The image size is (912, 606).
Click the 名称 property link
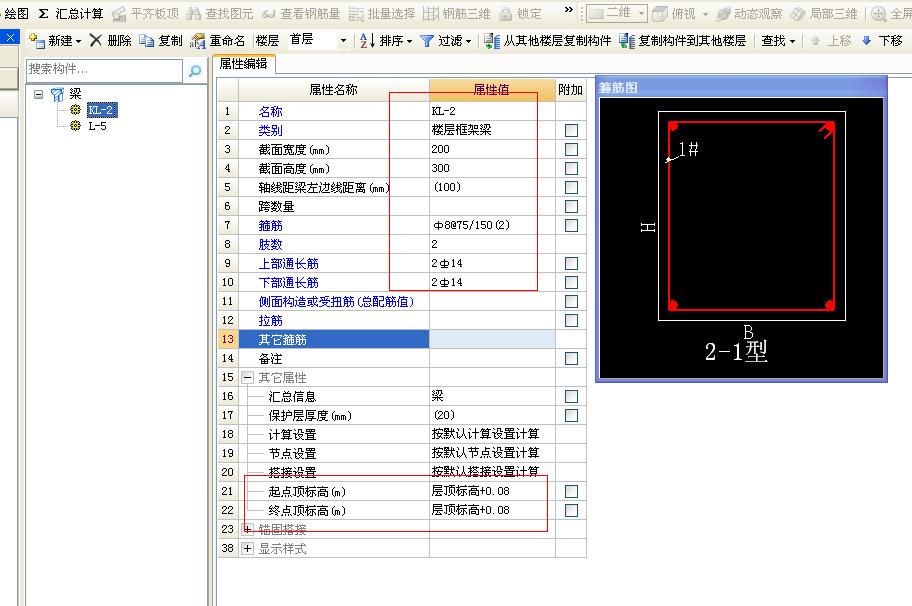(x=270, y=112)
